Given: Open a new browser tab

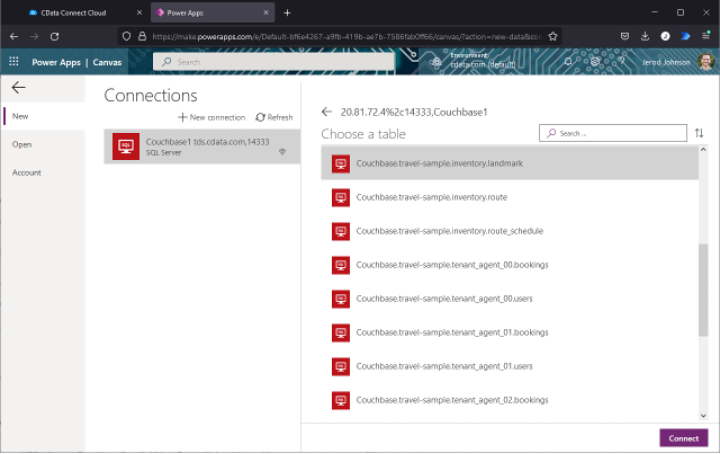Looking at the screenshot, I should pyautogui.click(x=287, y=13).
